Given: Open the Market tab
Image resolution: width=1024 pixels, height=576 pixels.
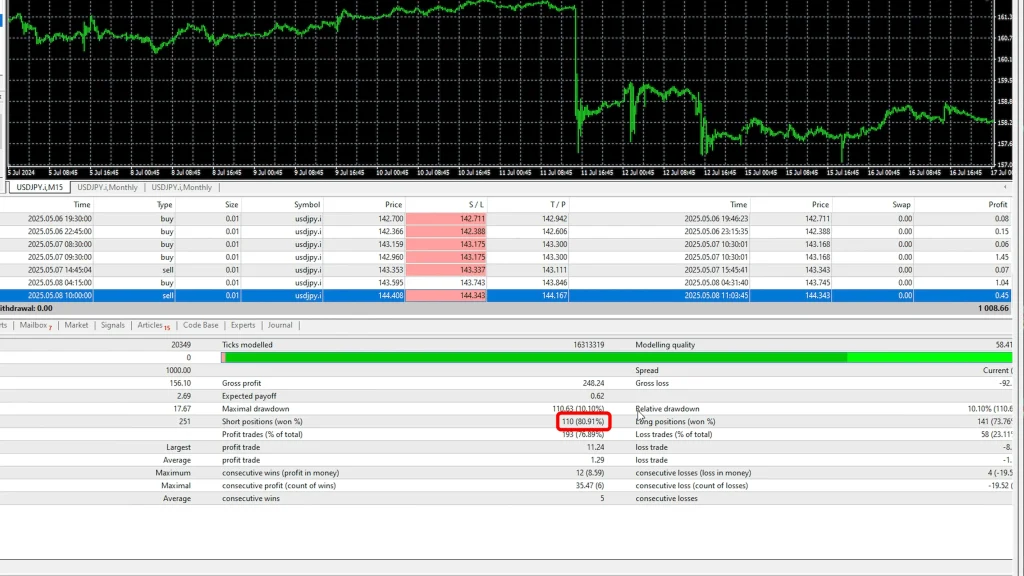Looking at the screenshot, I should coord(76,325).
